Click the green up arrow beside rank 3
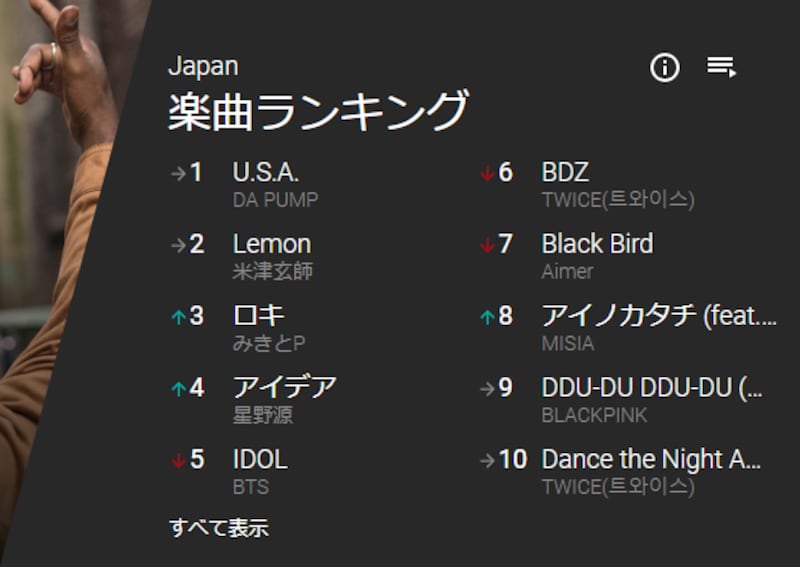Viewport: 800px width, 567px height. point(178,317)
